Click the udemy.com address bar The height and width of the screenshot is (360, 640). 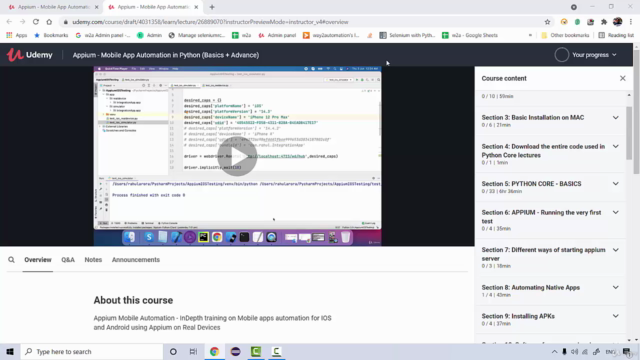pos(302,22)
